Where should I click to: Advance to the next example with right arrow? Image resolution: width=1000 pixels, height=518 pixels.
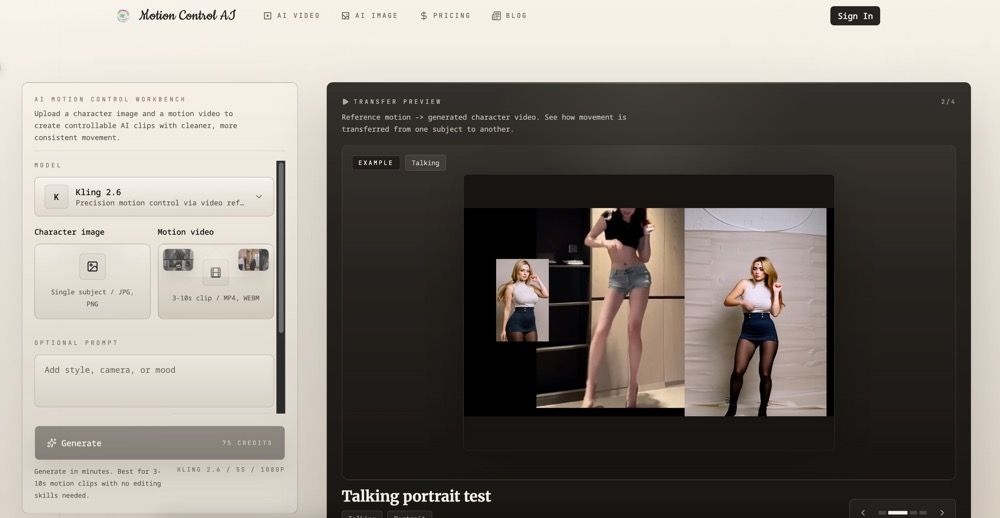click(941, 512)
